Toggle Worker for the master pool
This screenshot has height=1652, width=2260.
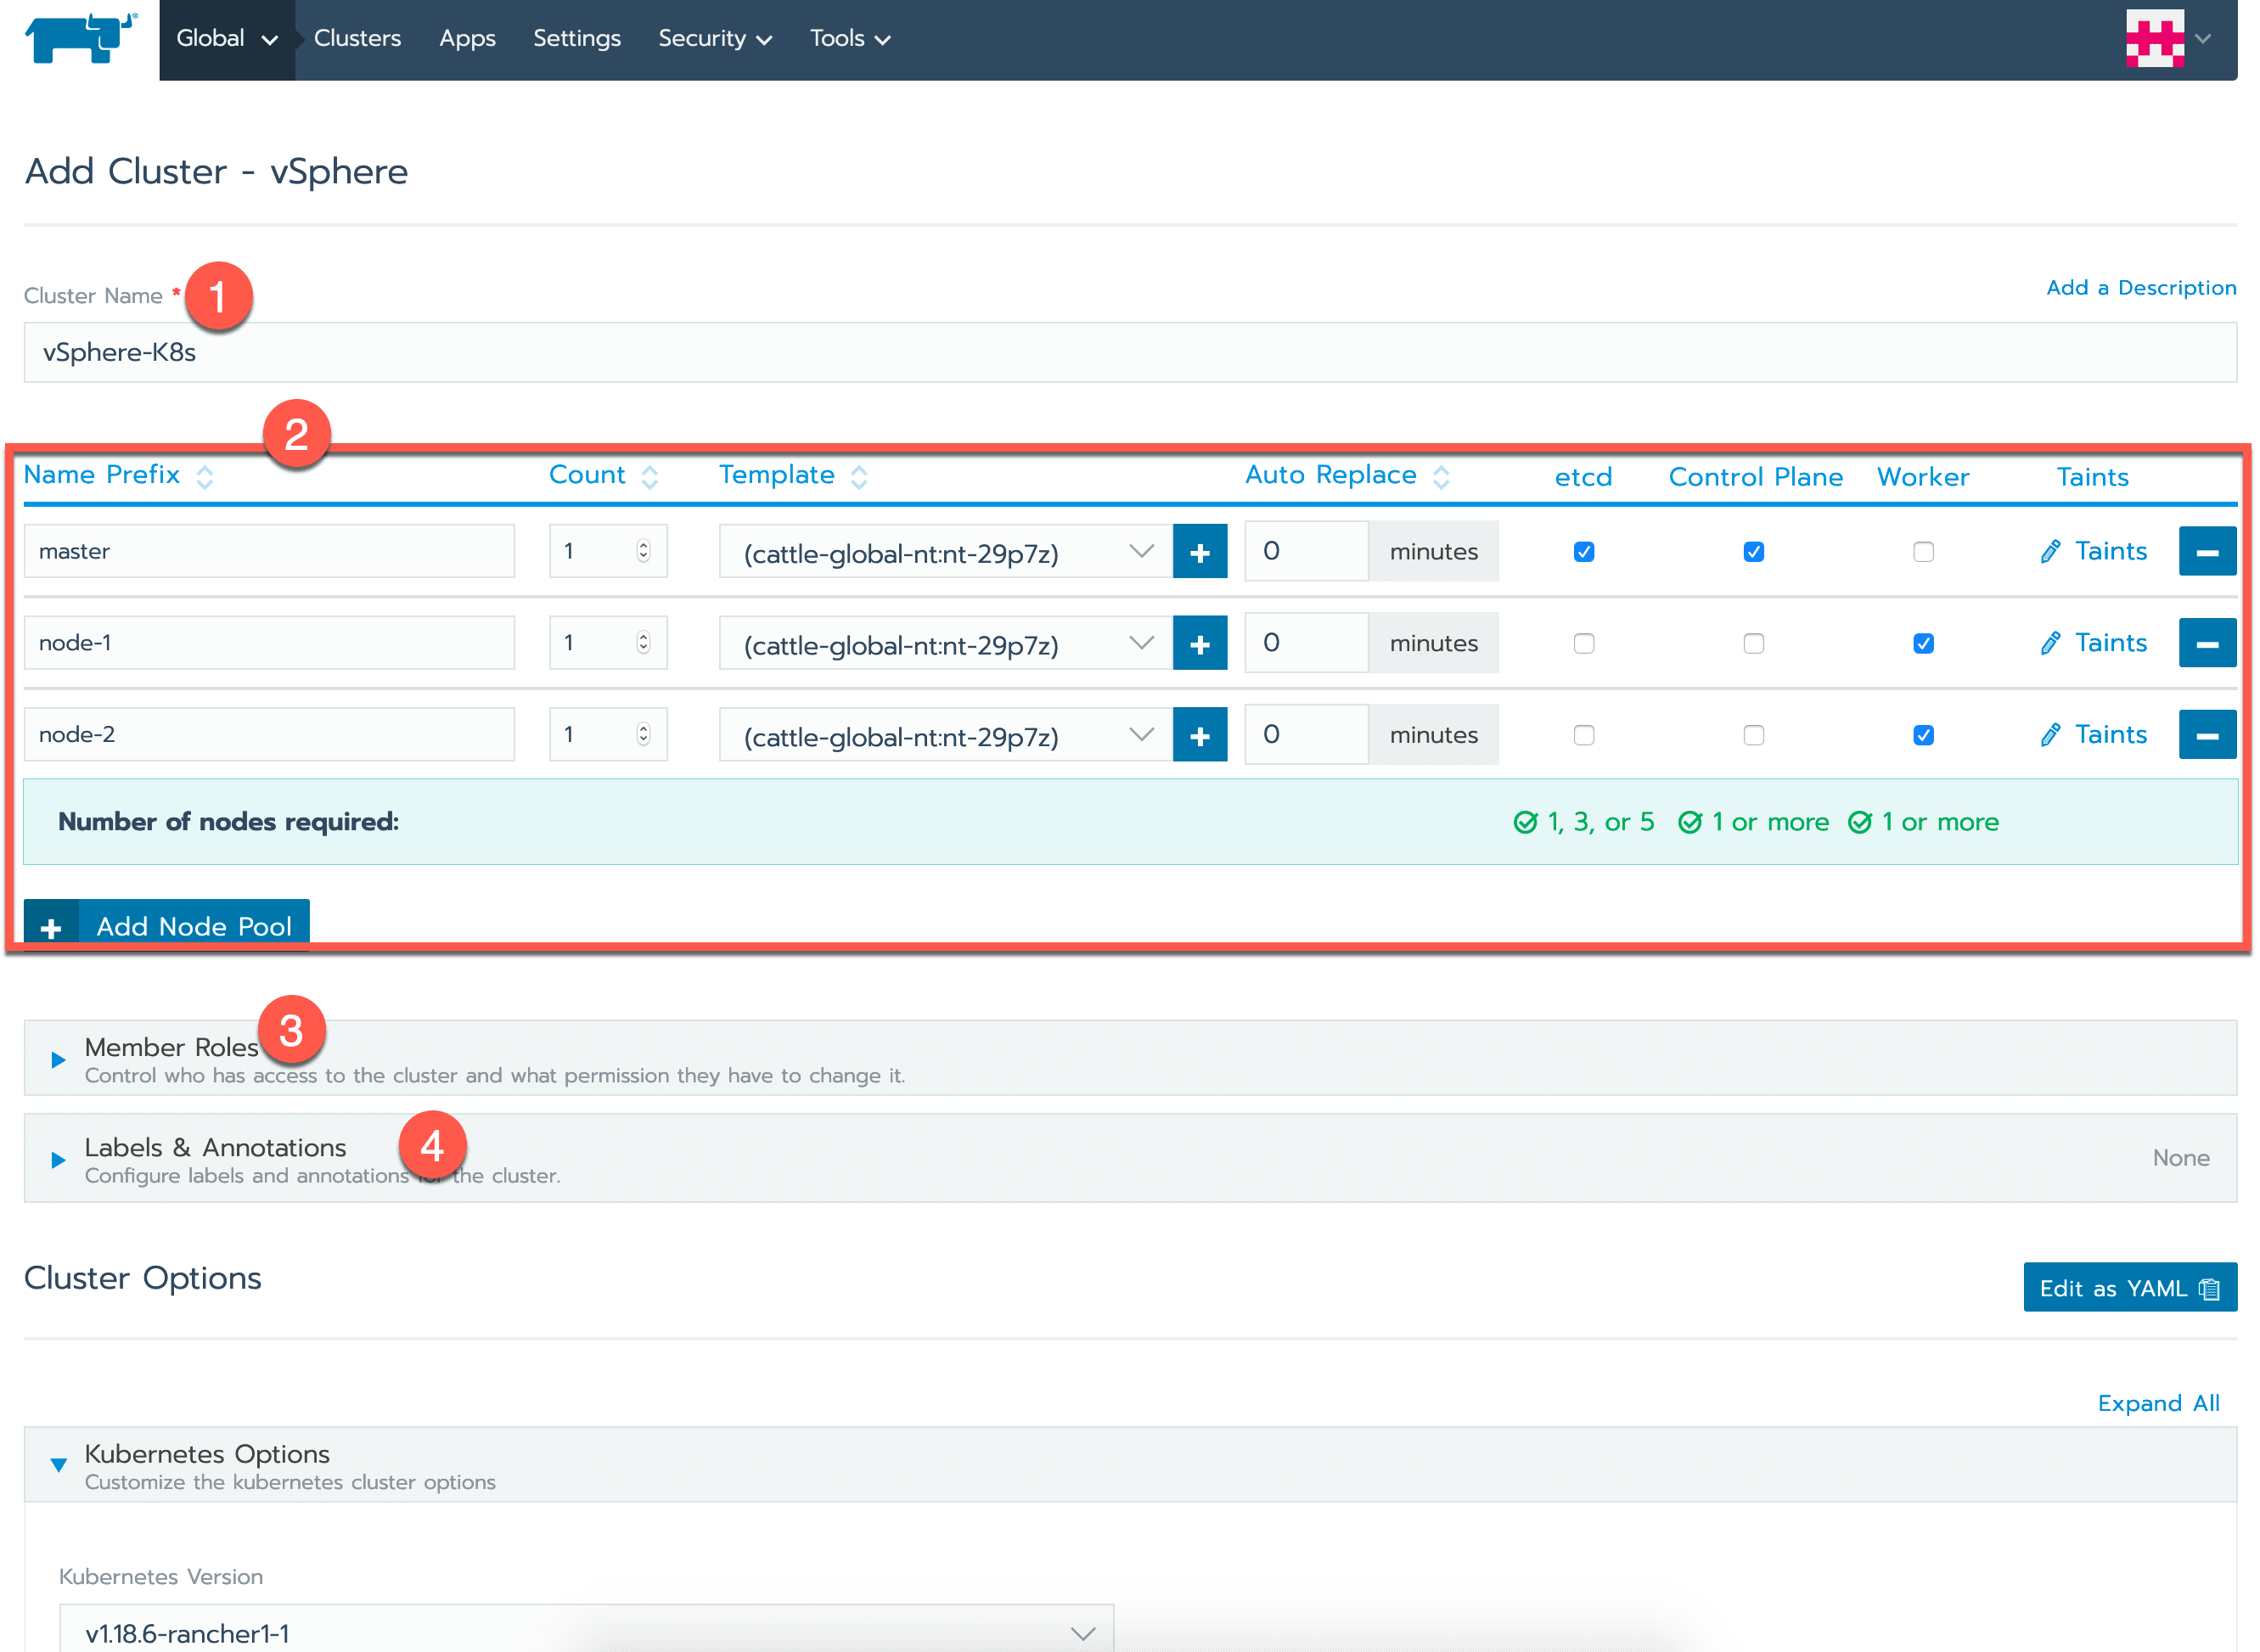(x=1923, y=552)
